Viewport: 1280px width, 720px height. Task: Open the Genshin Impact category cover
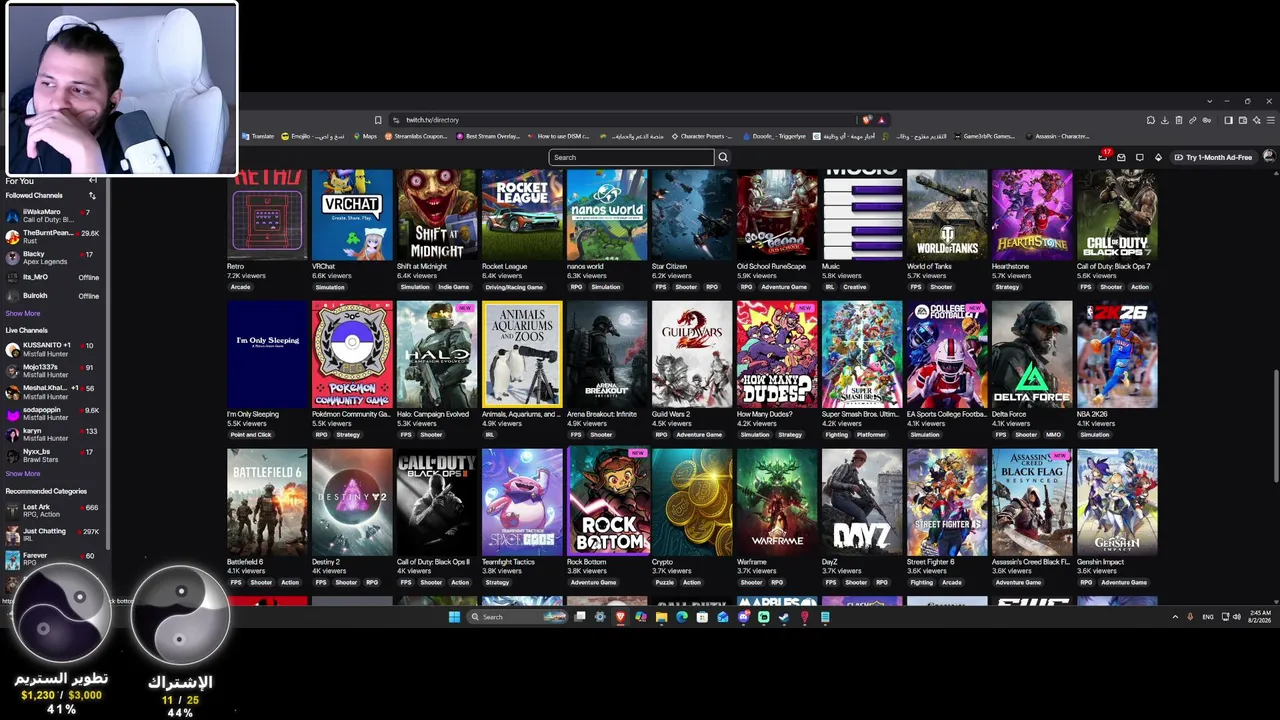(1117, 502)
